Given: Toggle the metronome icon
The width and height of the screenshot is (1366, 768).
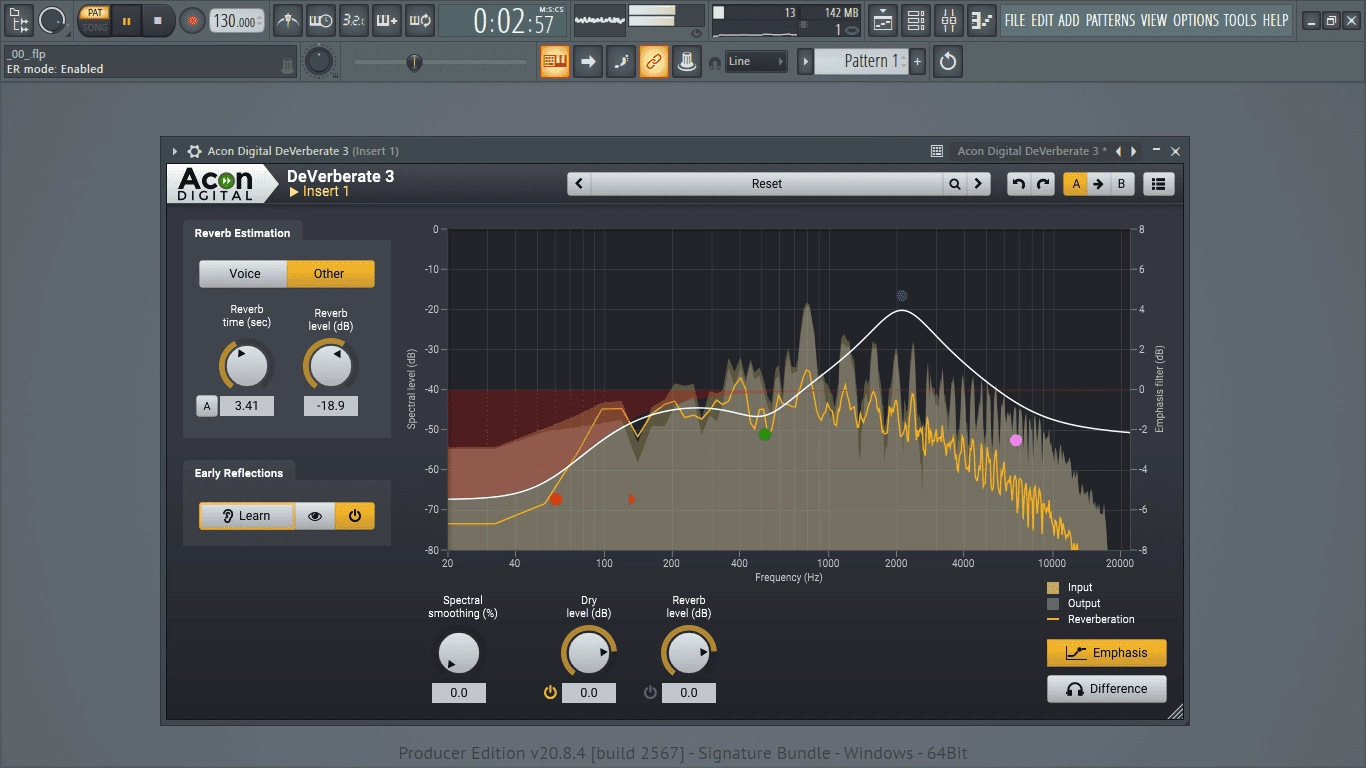Looking at the screenshot, I should (x=288, y=20).
